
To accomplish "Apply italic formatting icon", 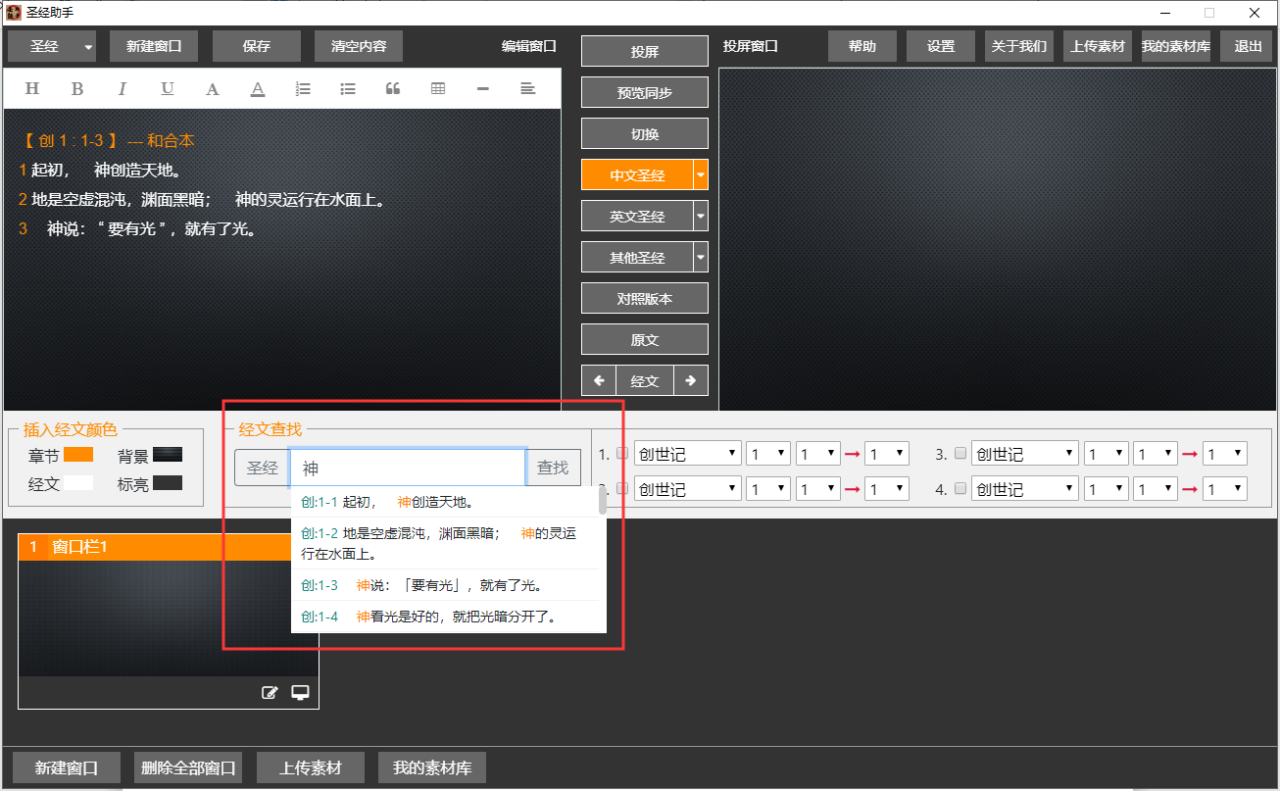I will pos(122,89).
